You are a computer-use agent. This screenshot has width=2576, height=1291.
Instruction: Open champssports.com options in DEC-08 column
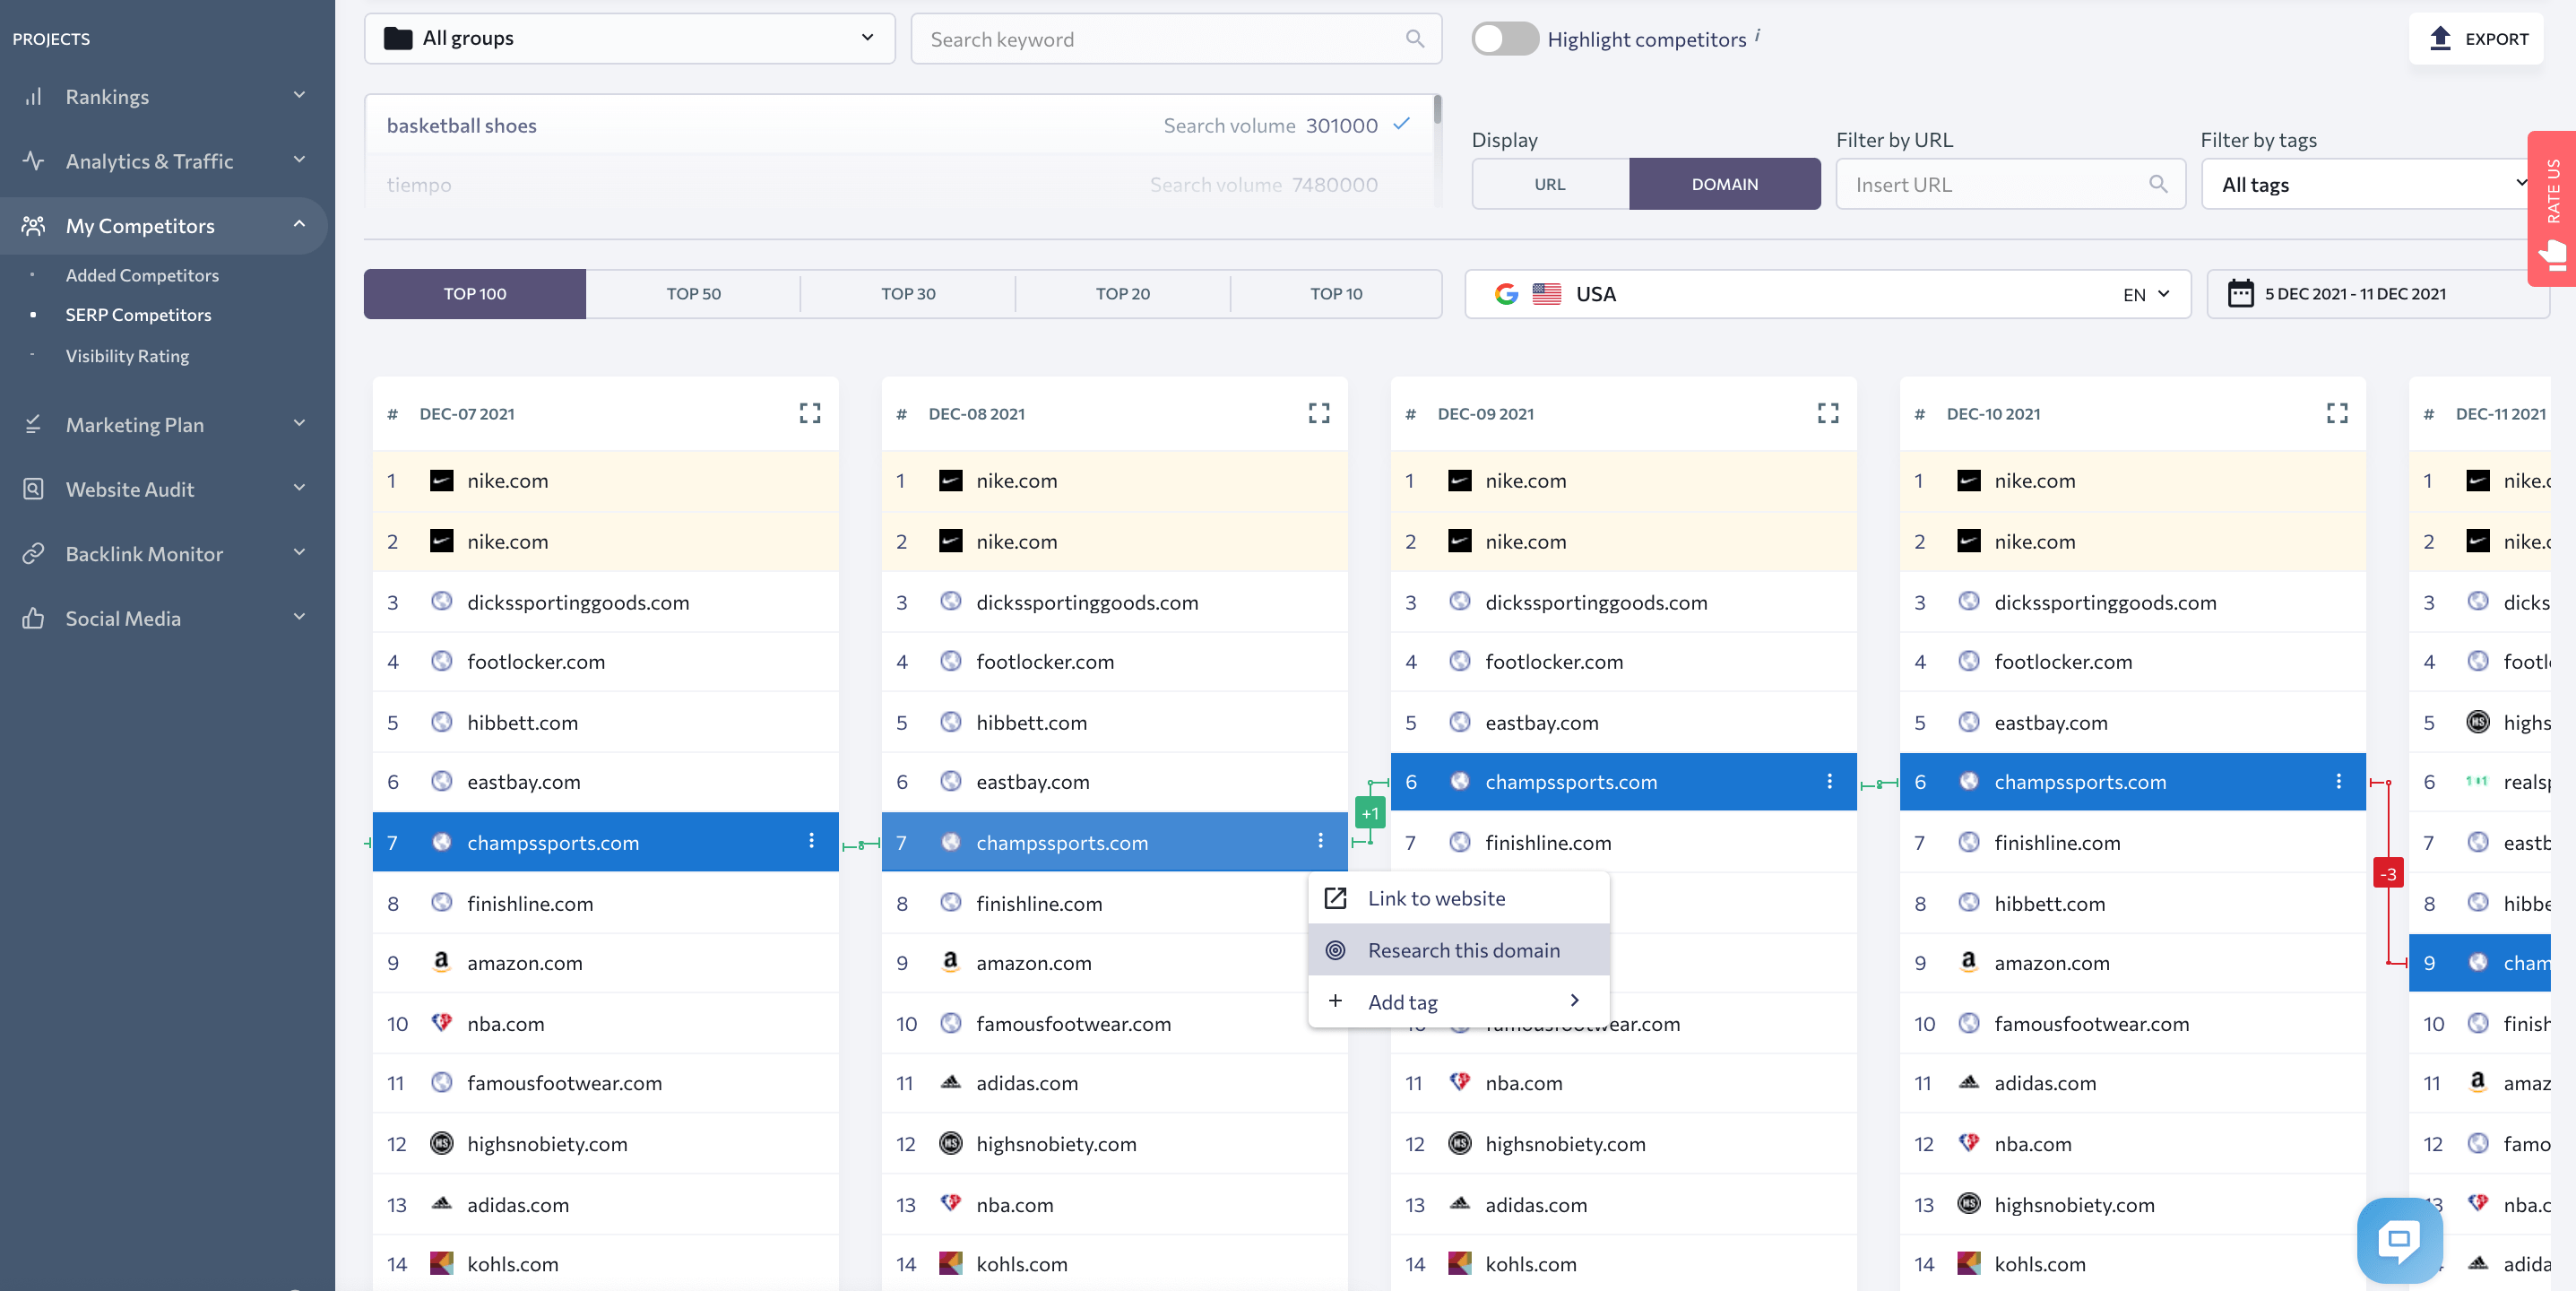click(1320, 841)
